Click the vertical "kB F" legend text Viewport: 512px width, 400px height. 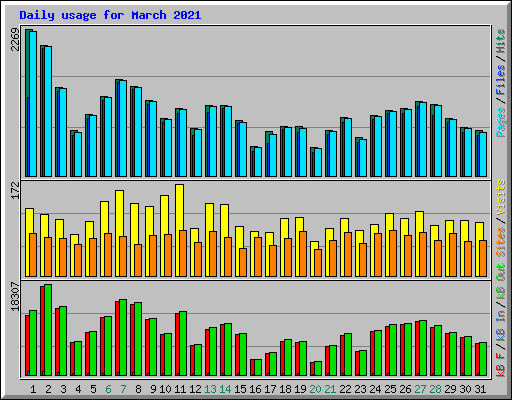pos(501,365)
